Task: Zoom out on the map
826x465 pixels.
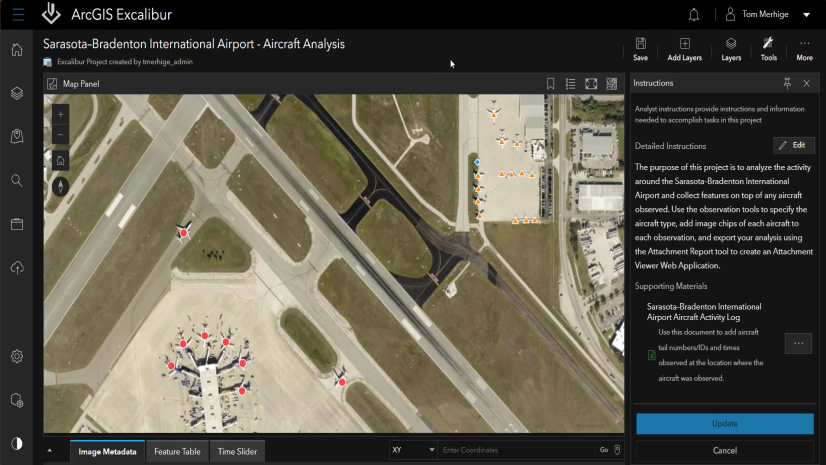Action: (x=61, y=135)
